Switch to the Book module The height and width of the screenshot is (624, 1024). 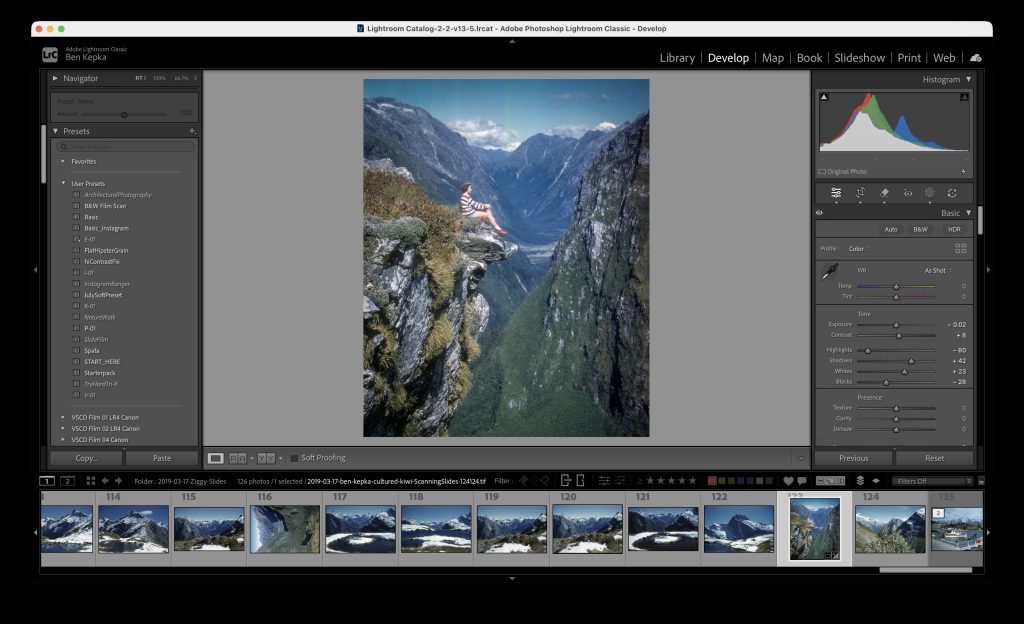809,57
